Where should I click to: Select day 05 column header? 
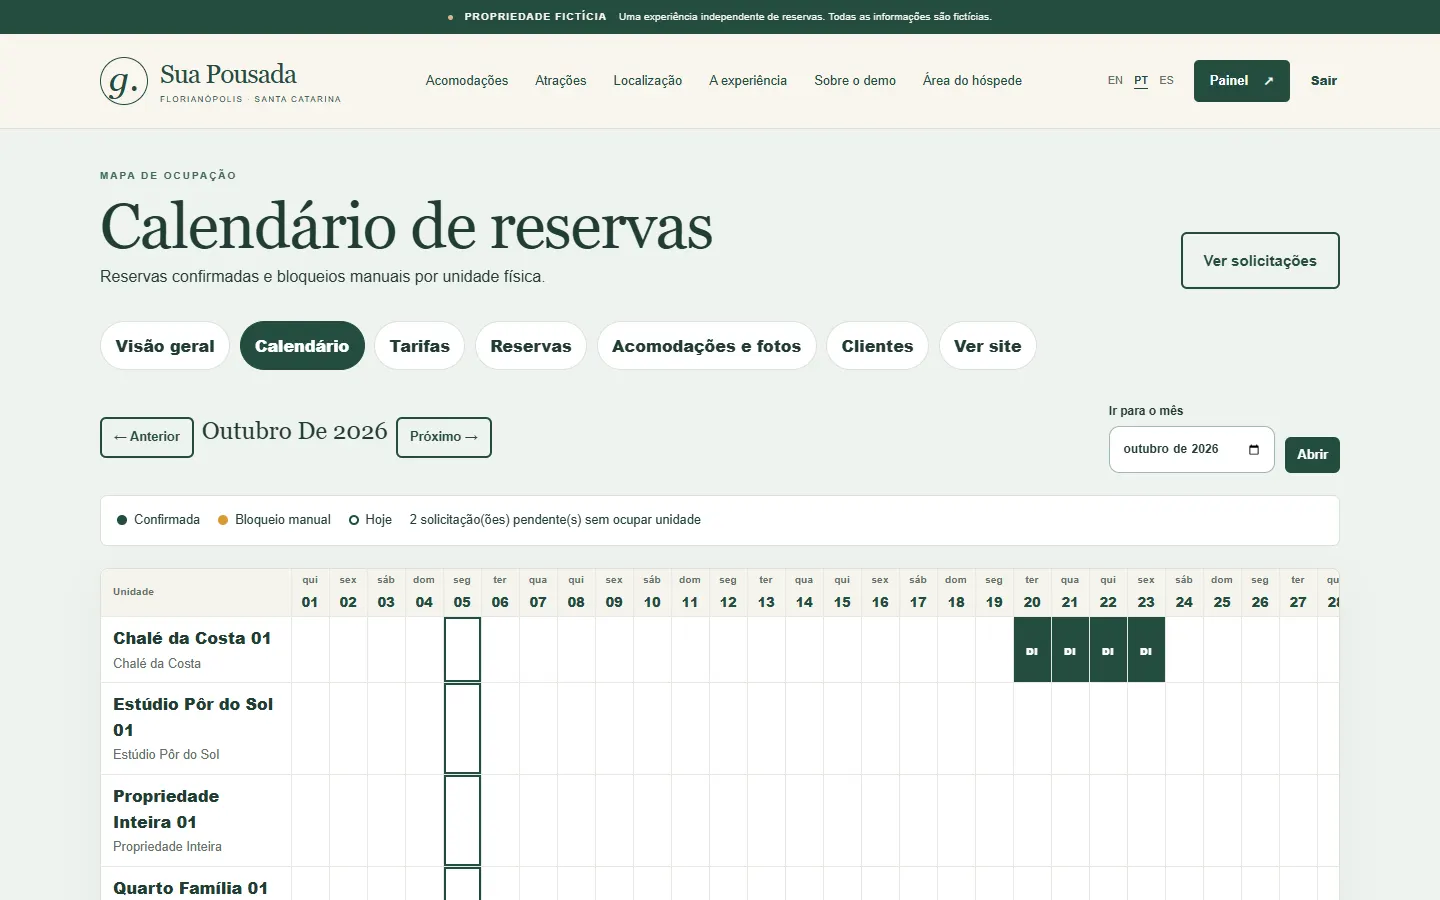coord(462,593)
